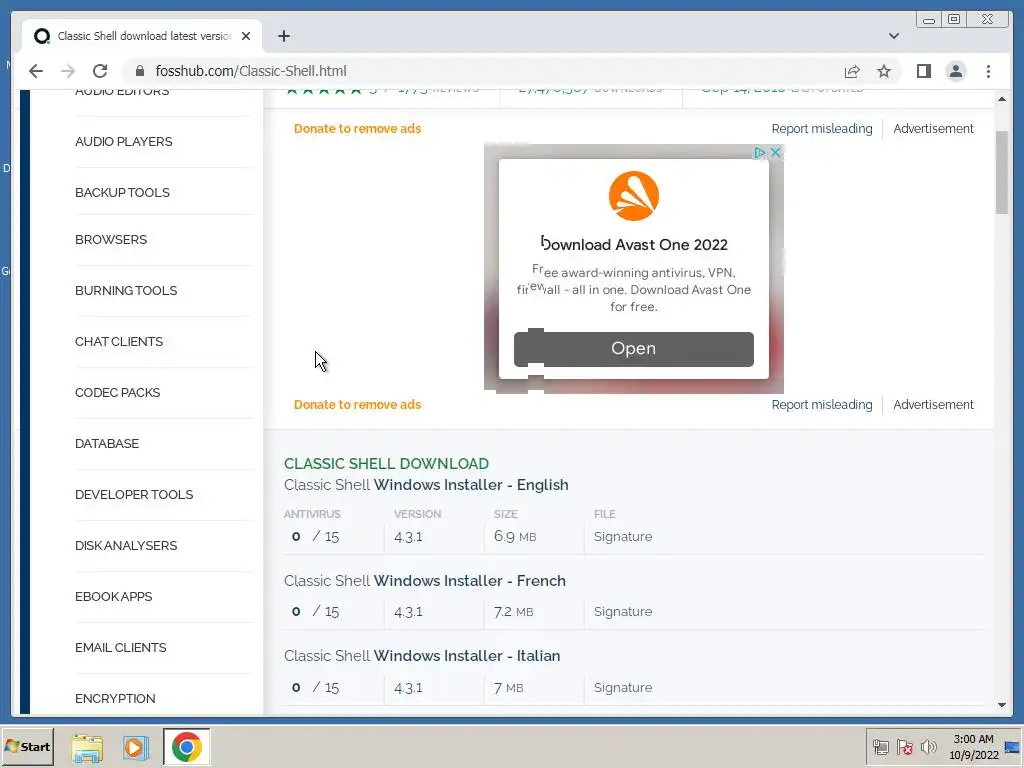Click the Avast orange logo
The image size is (1024, 768).
[633, 196]
